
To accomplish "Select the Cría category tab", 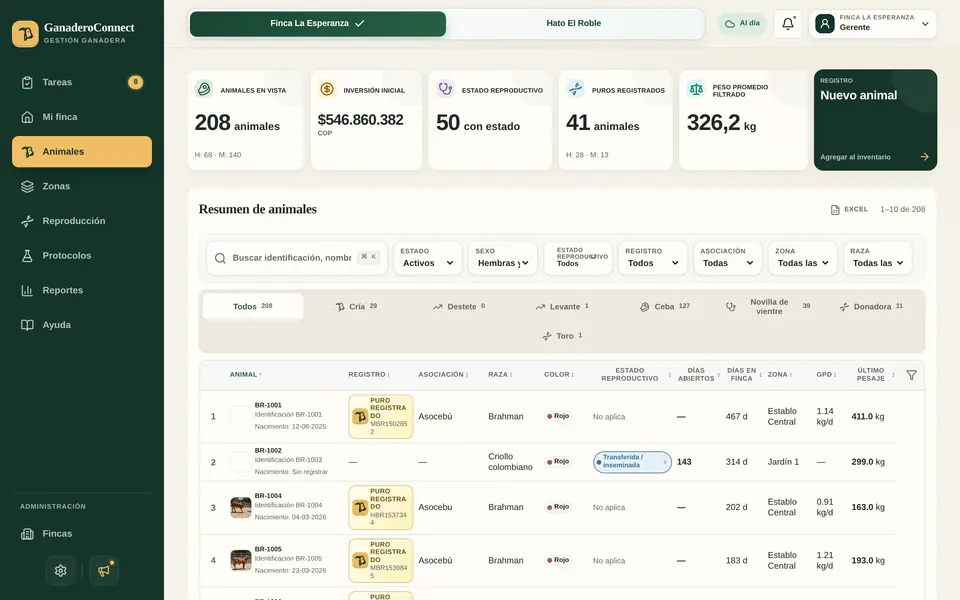I will pos(356,307).
